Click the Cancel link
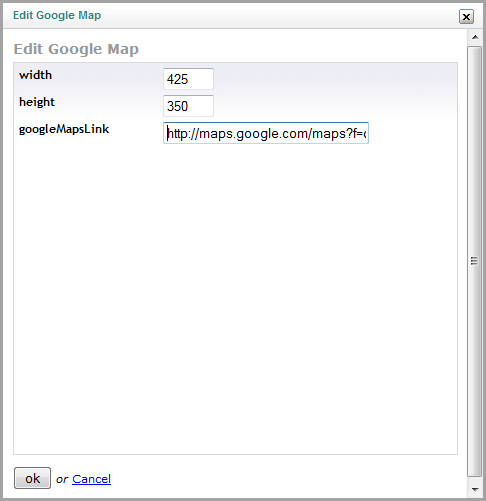Screen dimensions: 486x501 (x=91, y=479)
